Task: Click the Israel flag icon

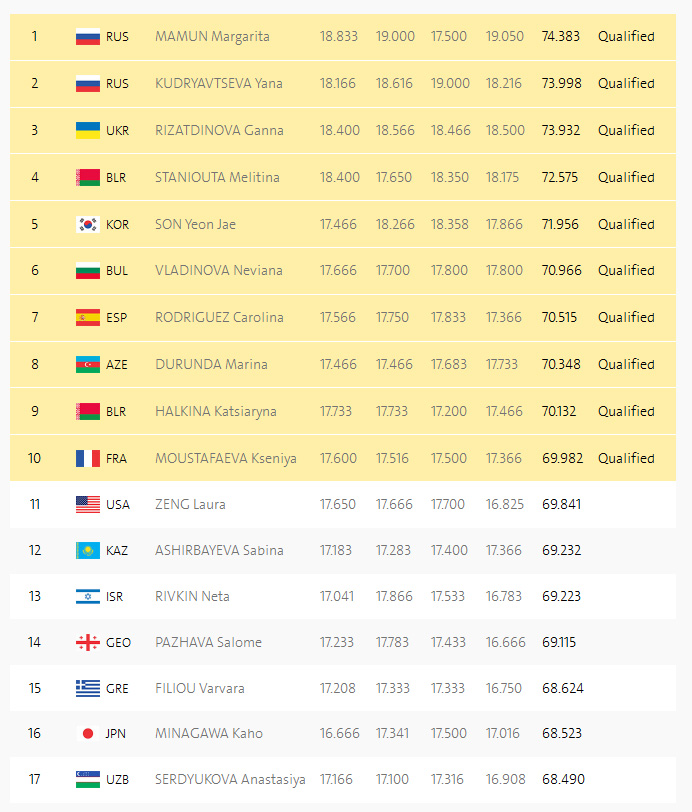Action: point(87,596)
